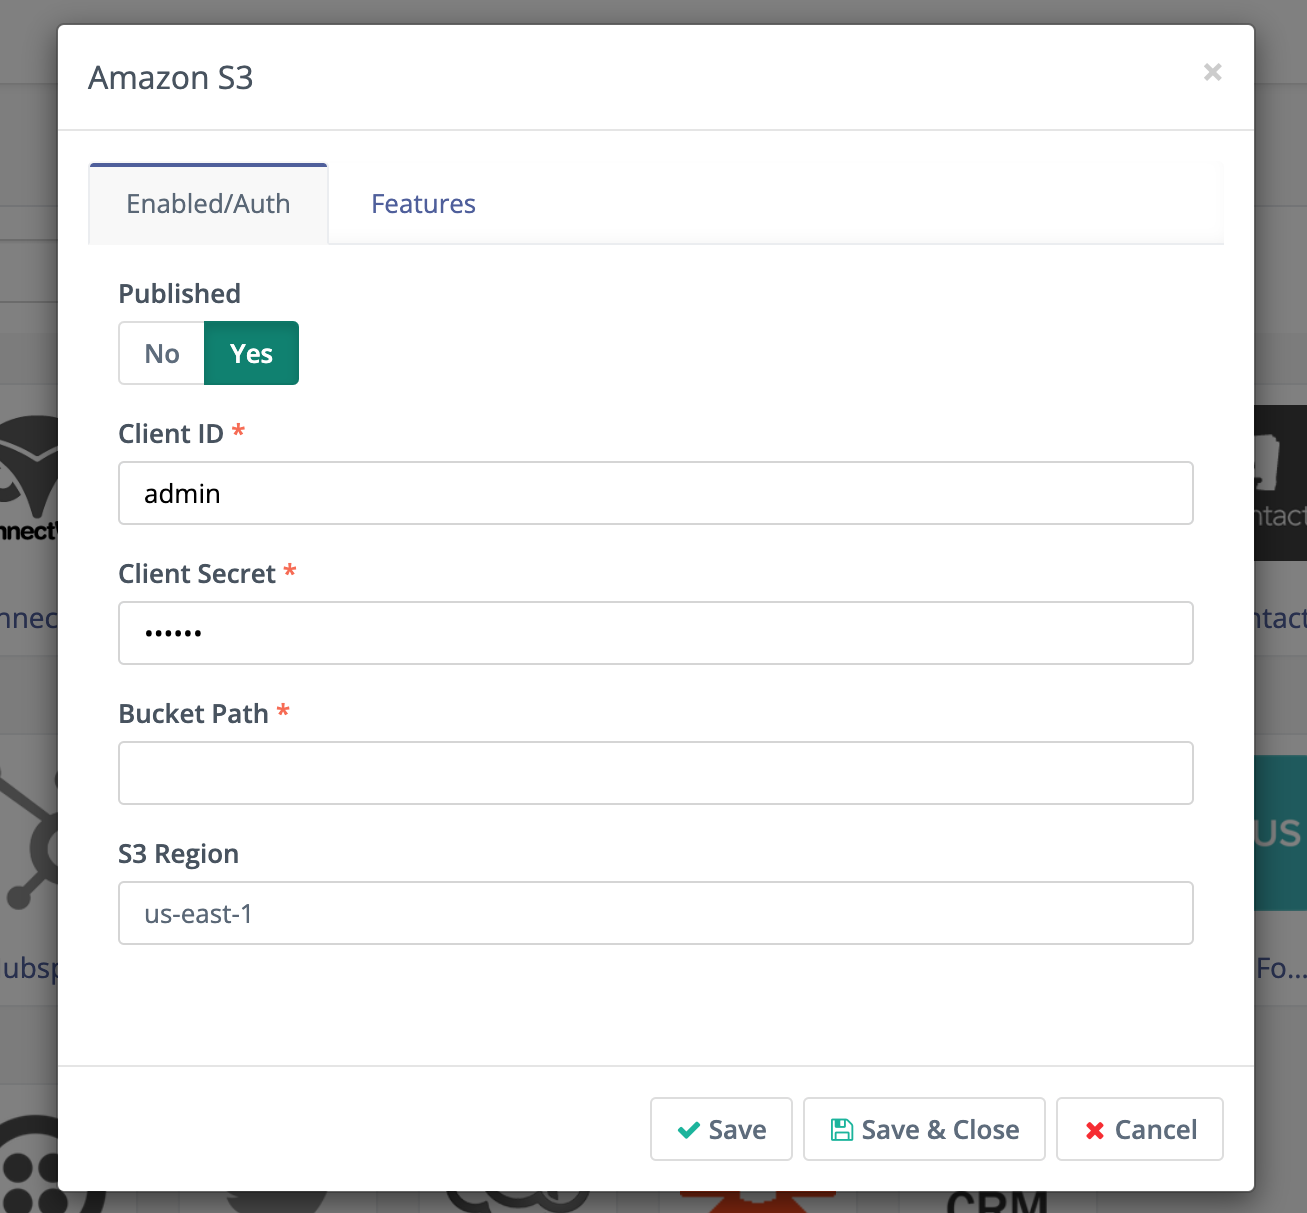
Task: Click into the Client Secret password field
Action: coord(655,633)
